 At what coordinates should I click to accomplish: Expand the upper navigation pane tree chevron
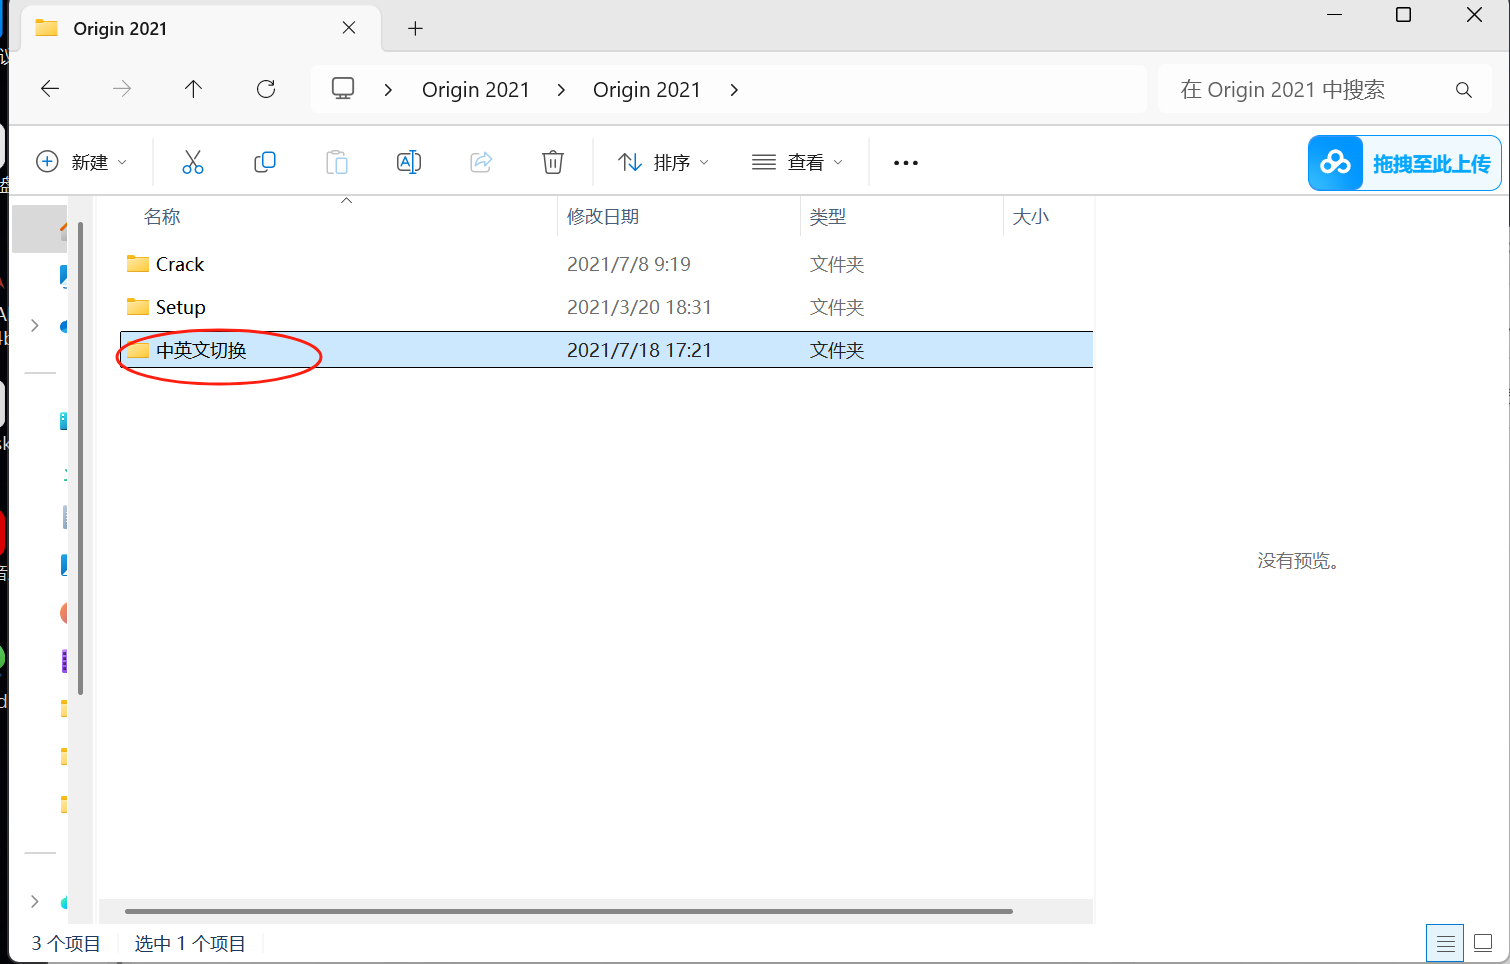(x=35, y=325)
